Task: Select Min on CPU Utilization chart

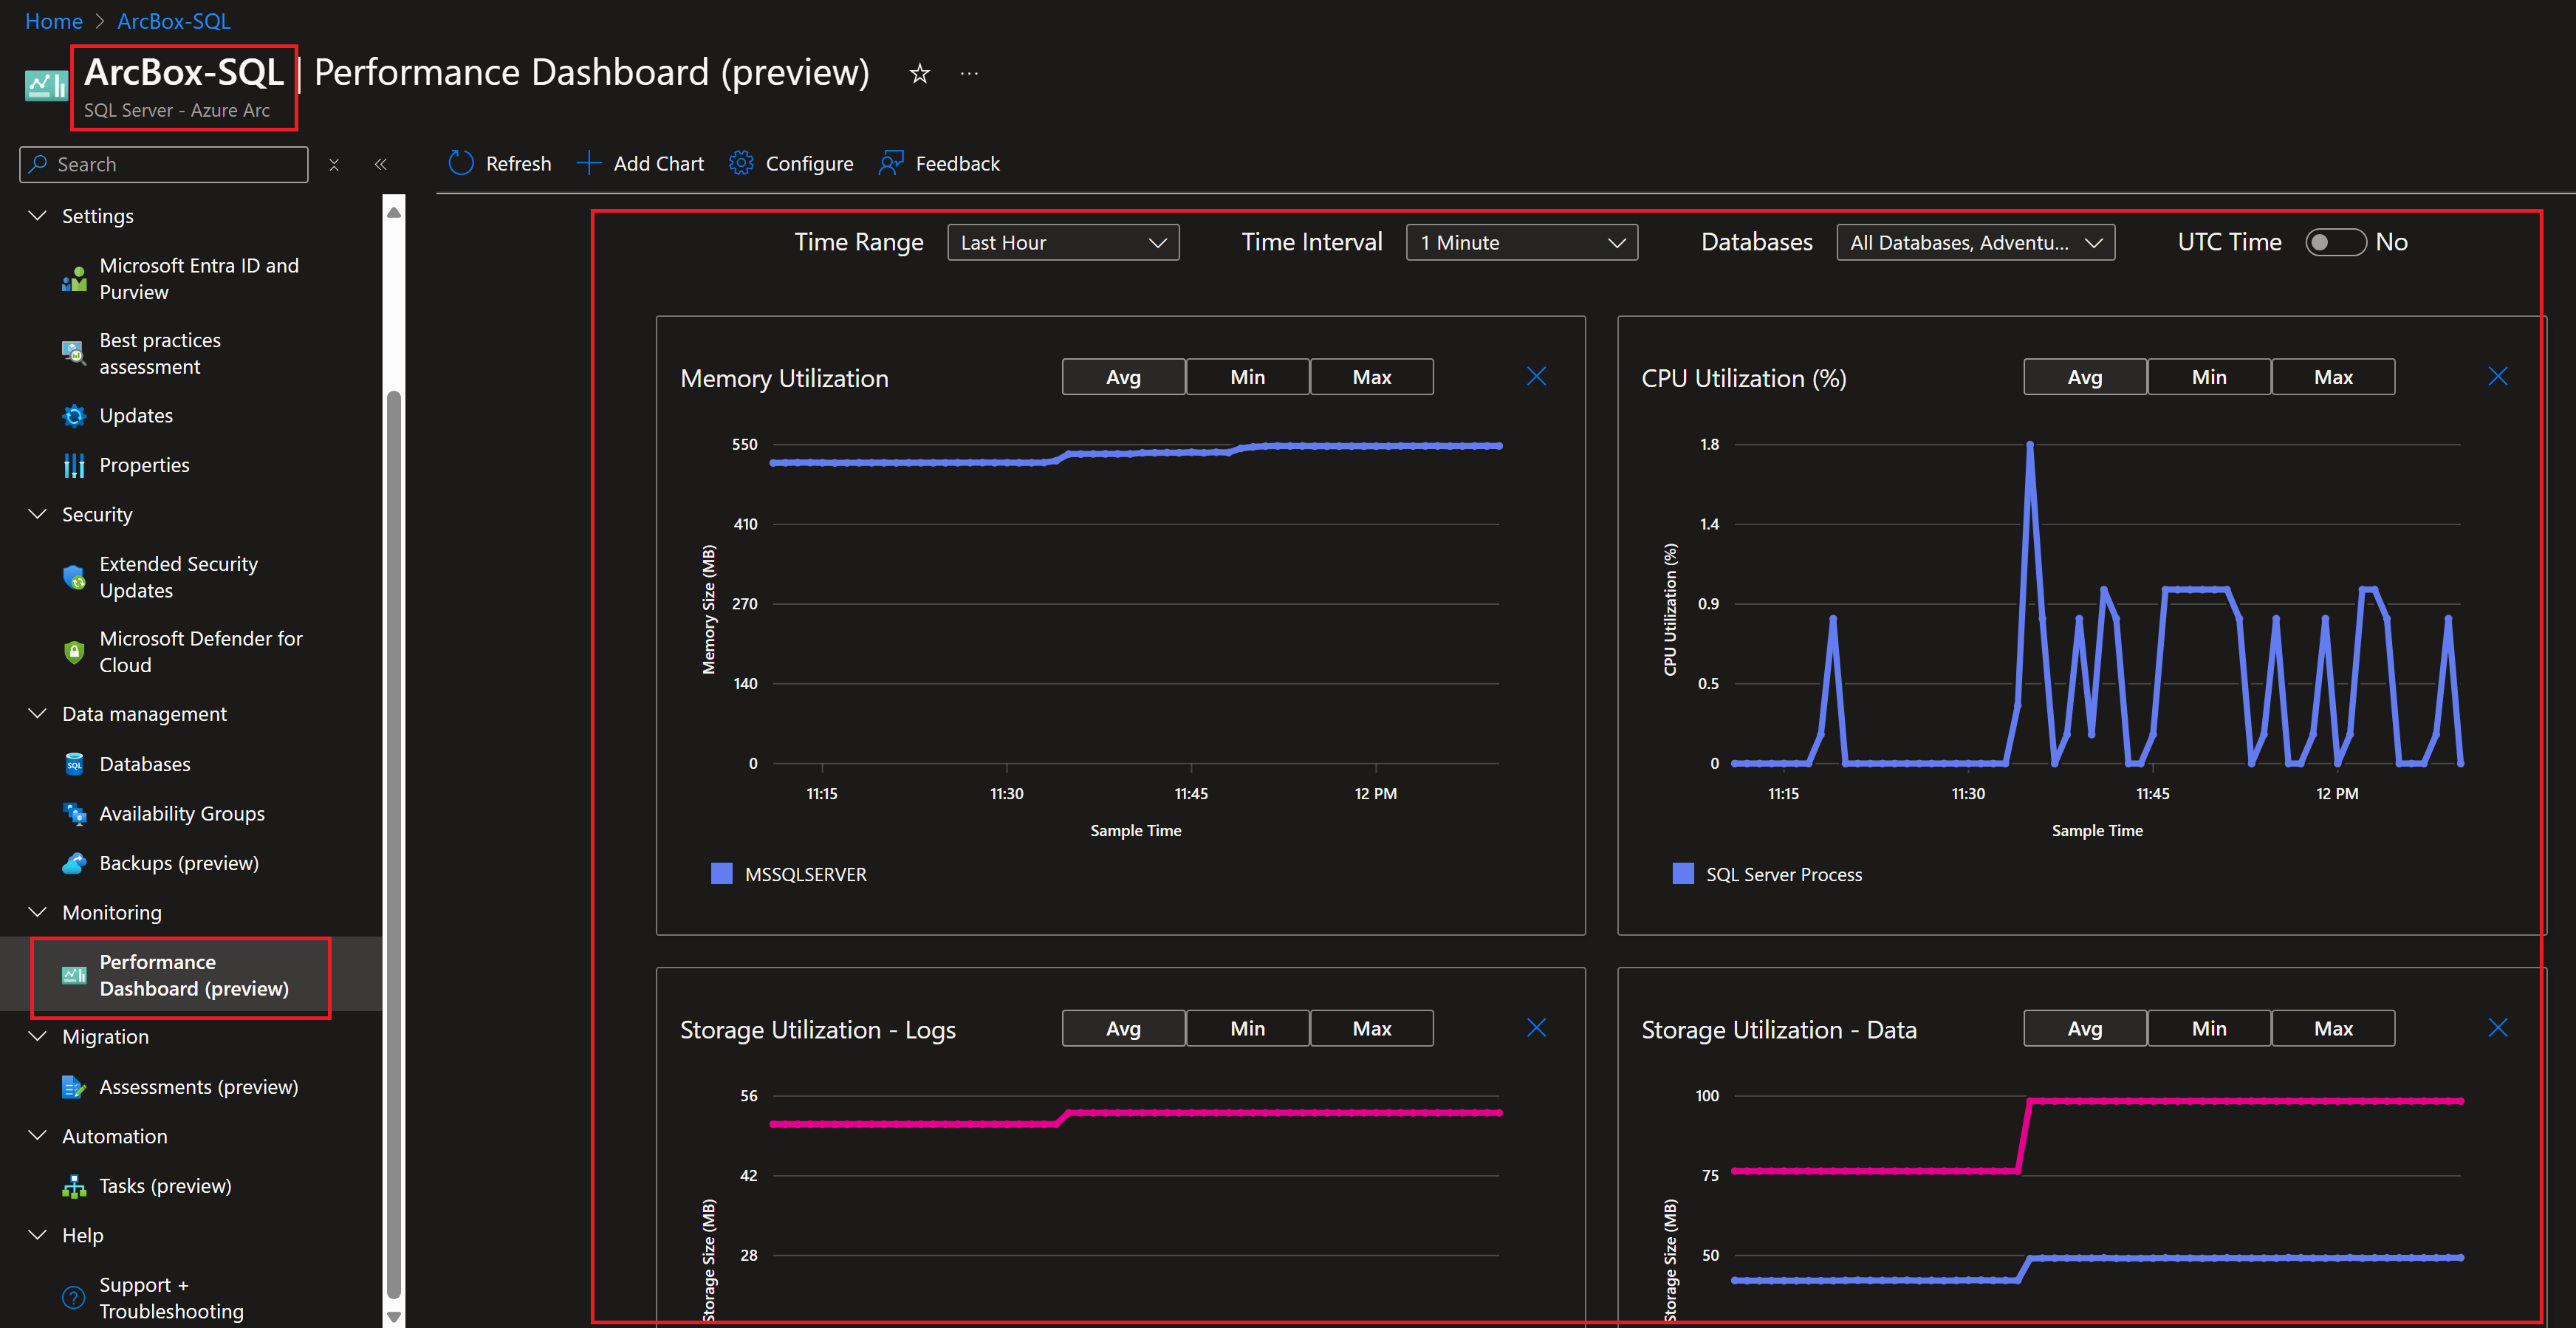Action: [x=2208, y=377]
